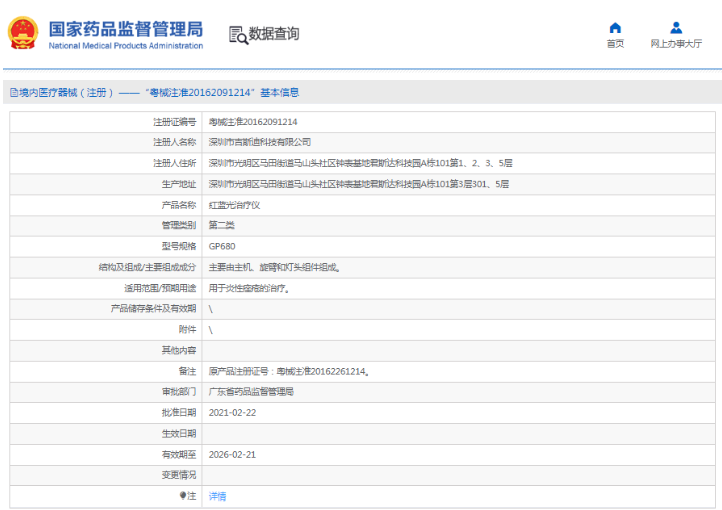Select registration number 粤械注准20162091214 value
The height and width of the screenshot is (510, 722).
(253, 122)
